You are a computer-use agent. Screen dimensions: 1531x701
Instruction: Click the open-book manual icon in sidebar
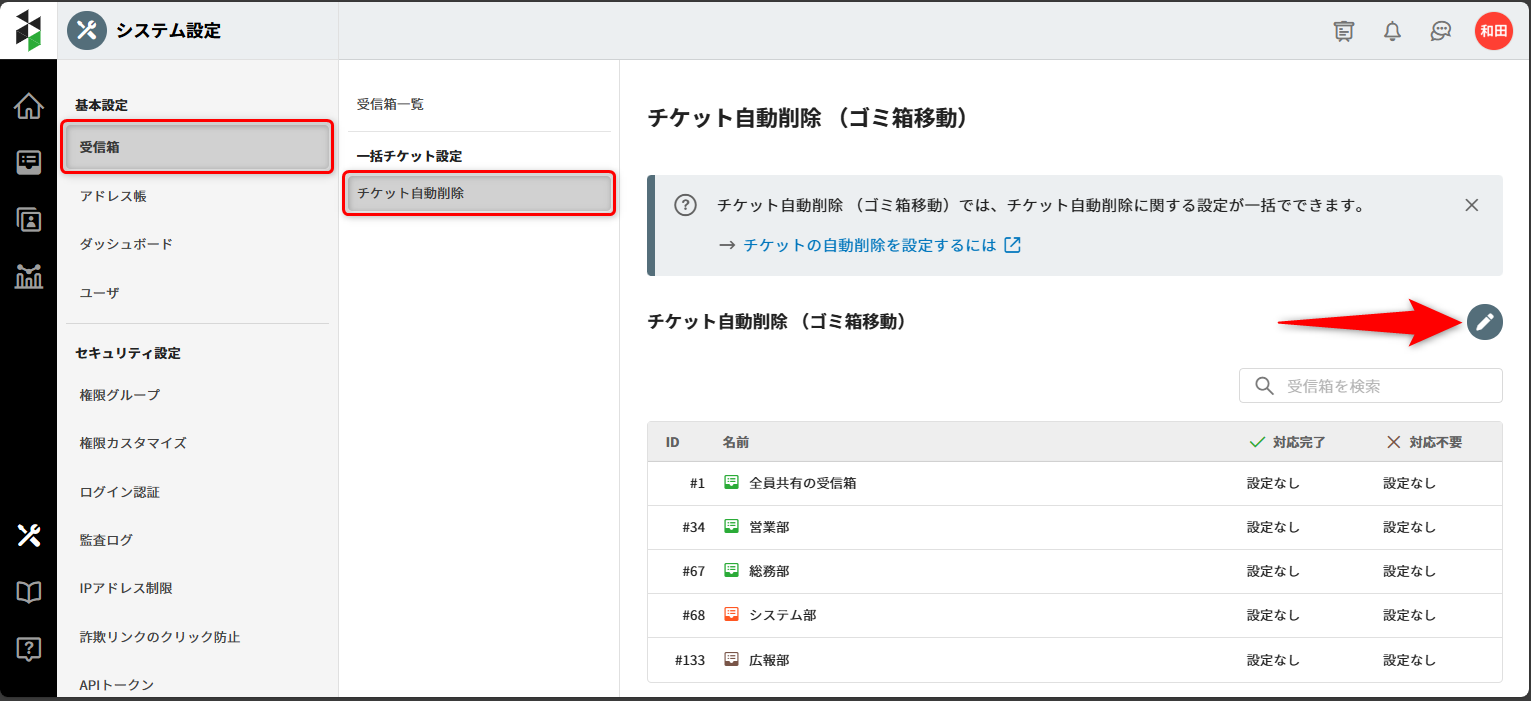point(28,593)
